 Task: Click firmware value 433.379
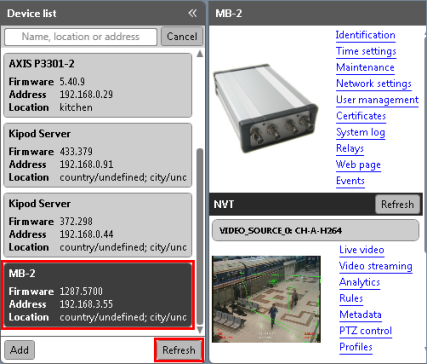point(76,152)
